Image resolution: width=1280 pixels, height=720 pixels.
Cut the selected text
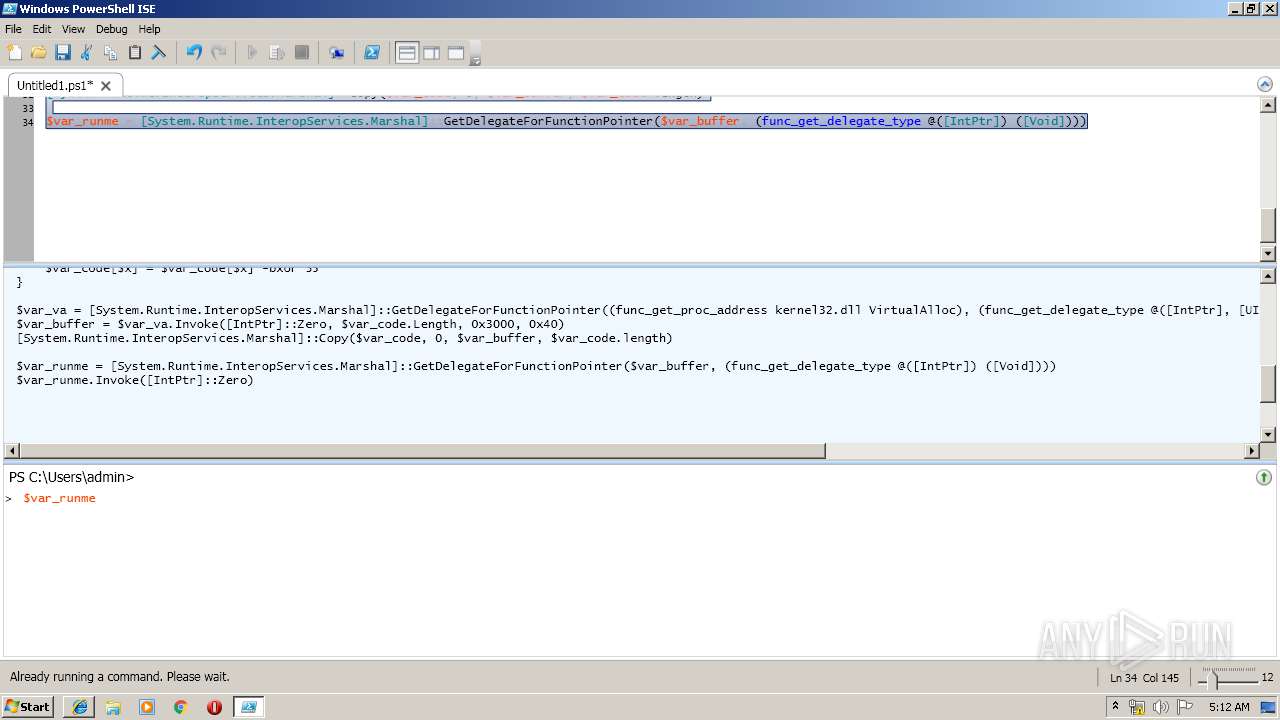[x=86, y=52]
